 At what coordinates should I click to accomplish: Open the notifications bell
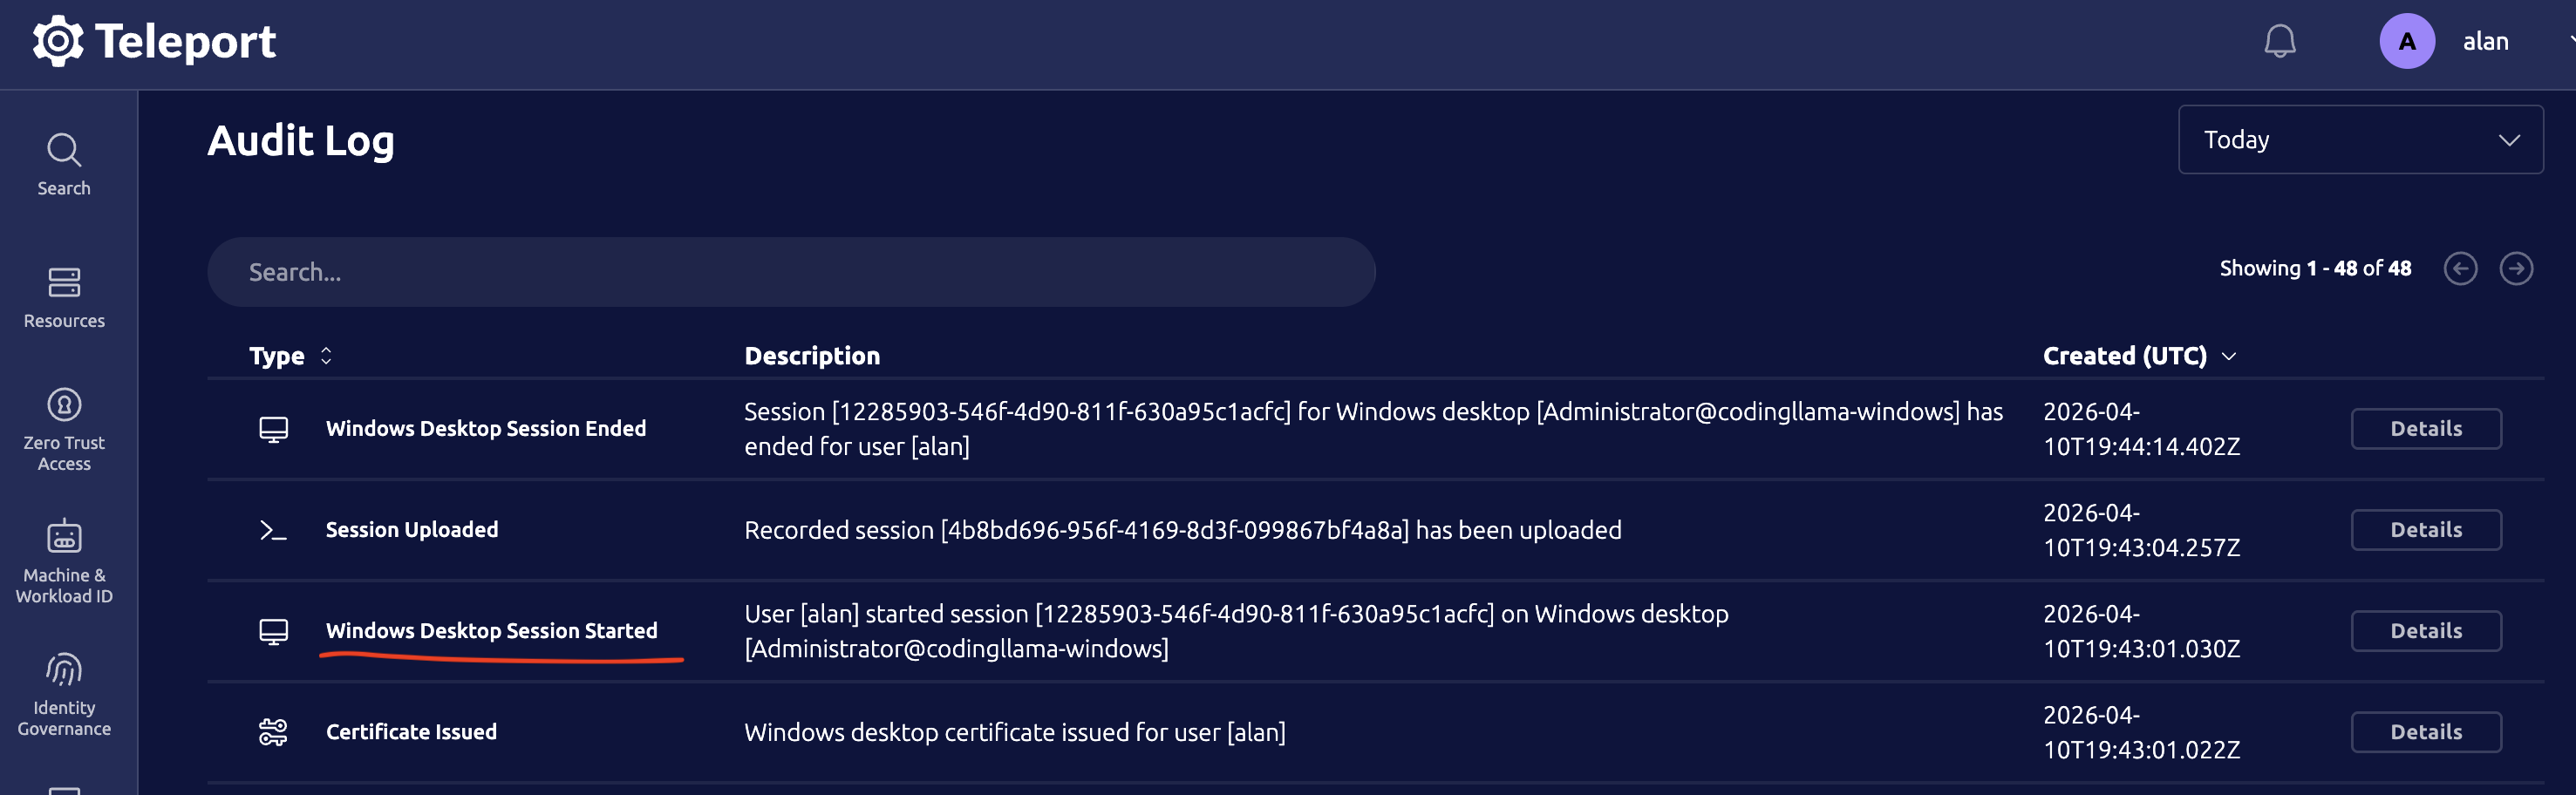2279,42
